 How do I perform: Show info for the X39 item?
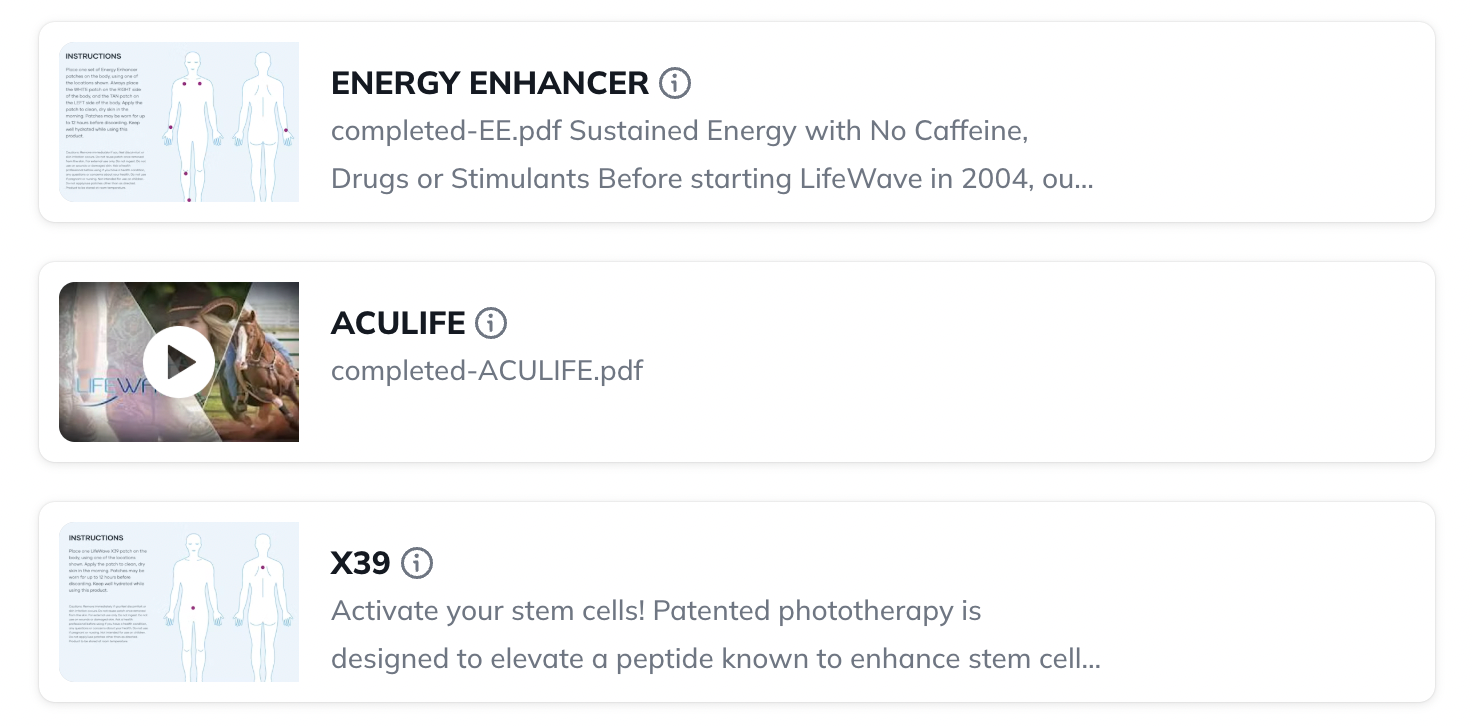(x=417, y=563)
